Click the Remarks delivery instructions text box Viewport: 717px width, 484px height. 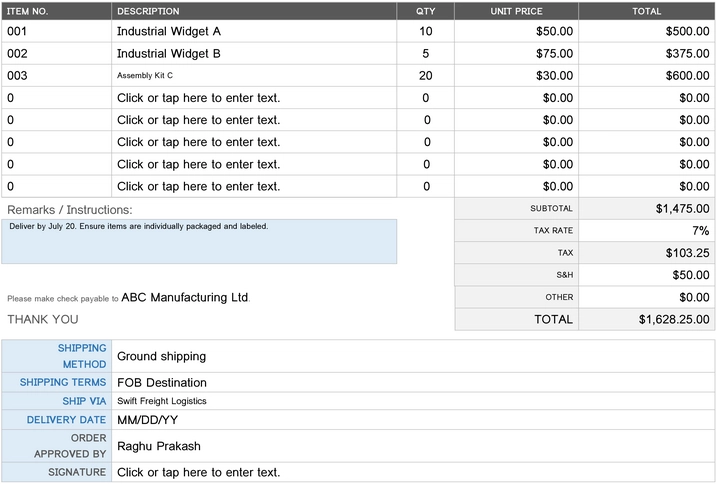coord(200,241)
